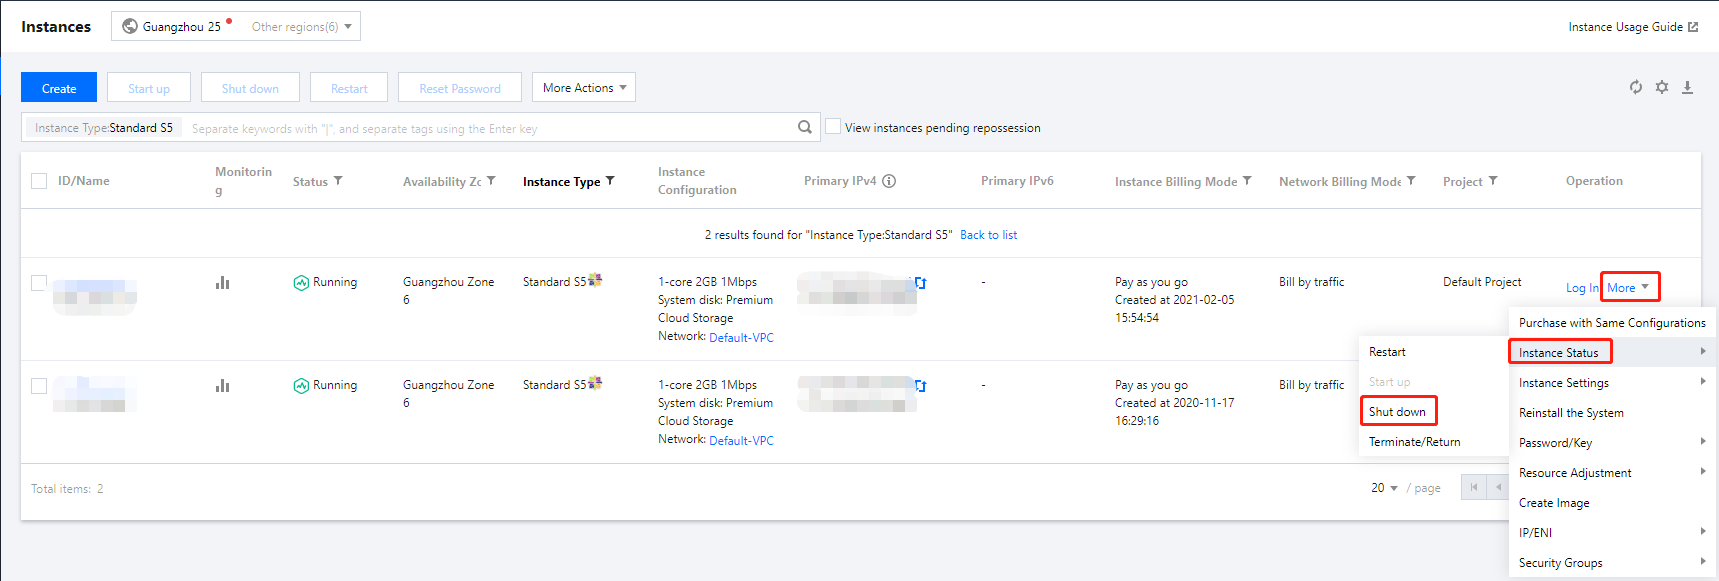The width and height of the screenshot is (1719, 581).
Task: Toggle the select-all instances checkbox
Action: [39, 181]
